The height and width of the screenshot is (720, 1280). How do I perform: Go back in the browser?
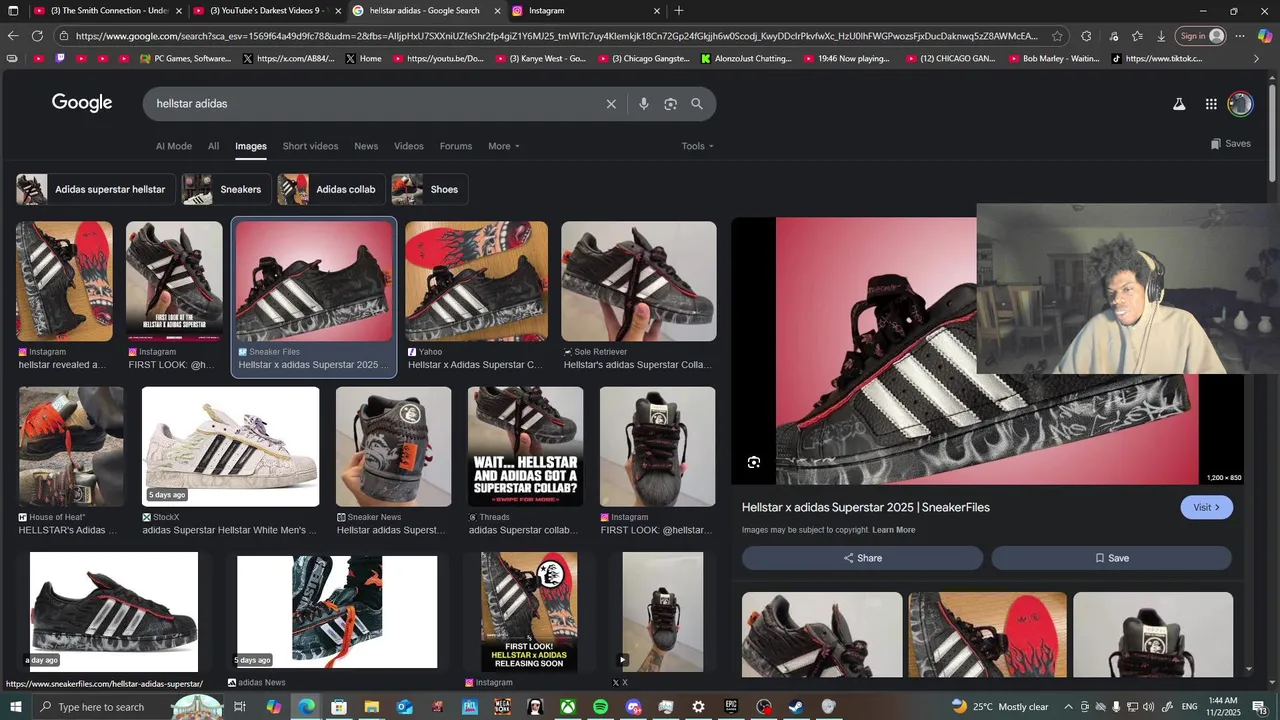coord(12,36)
